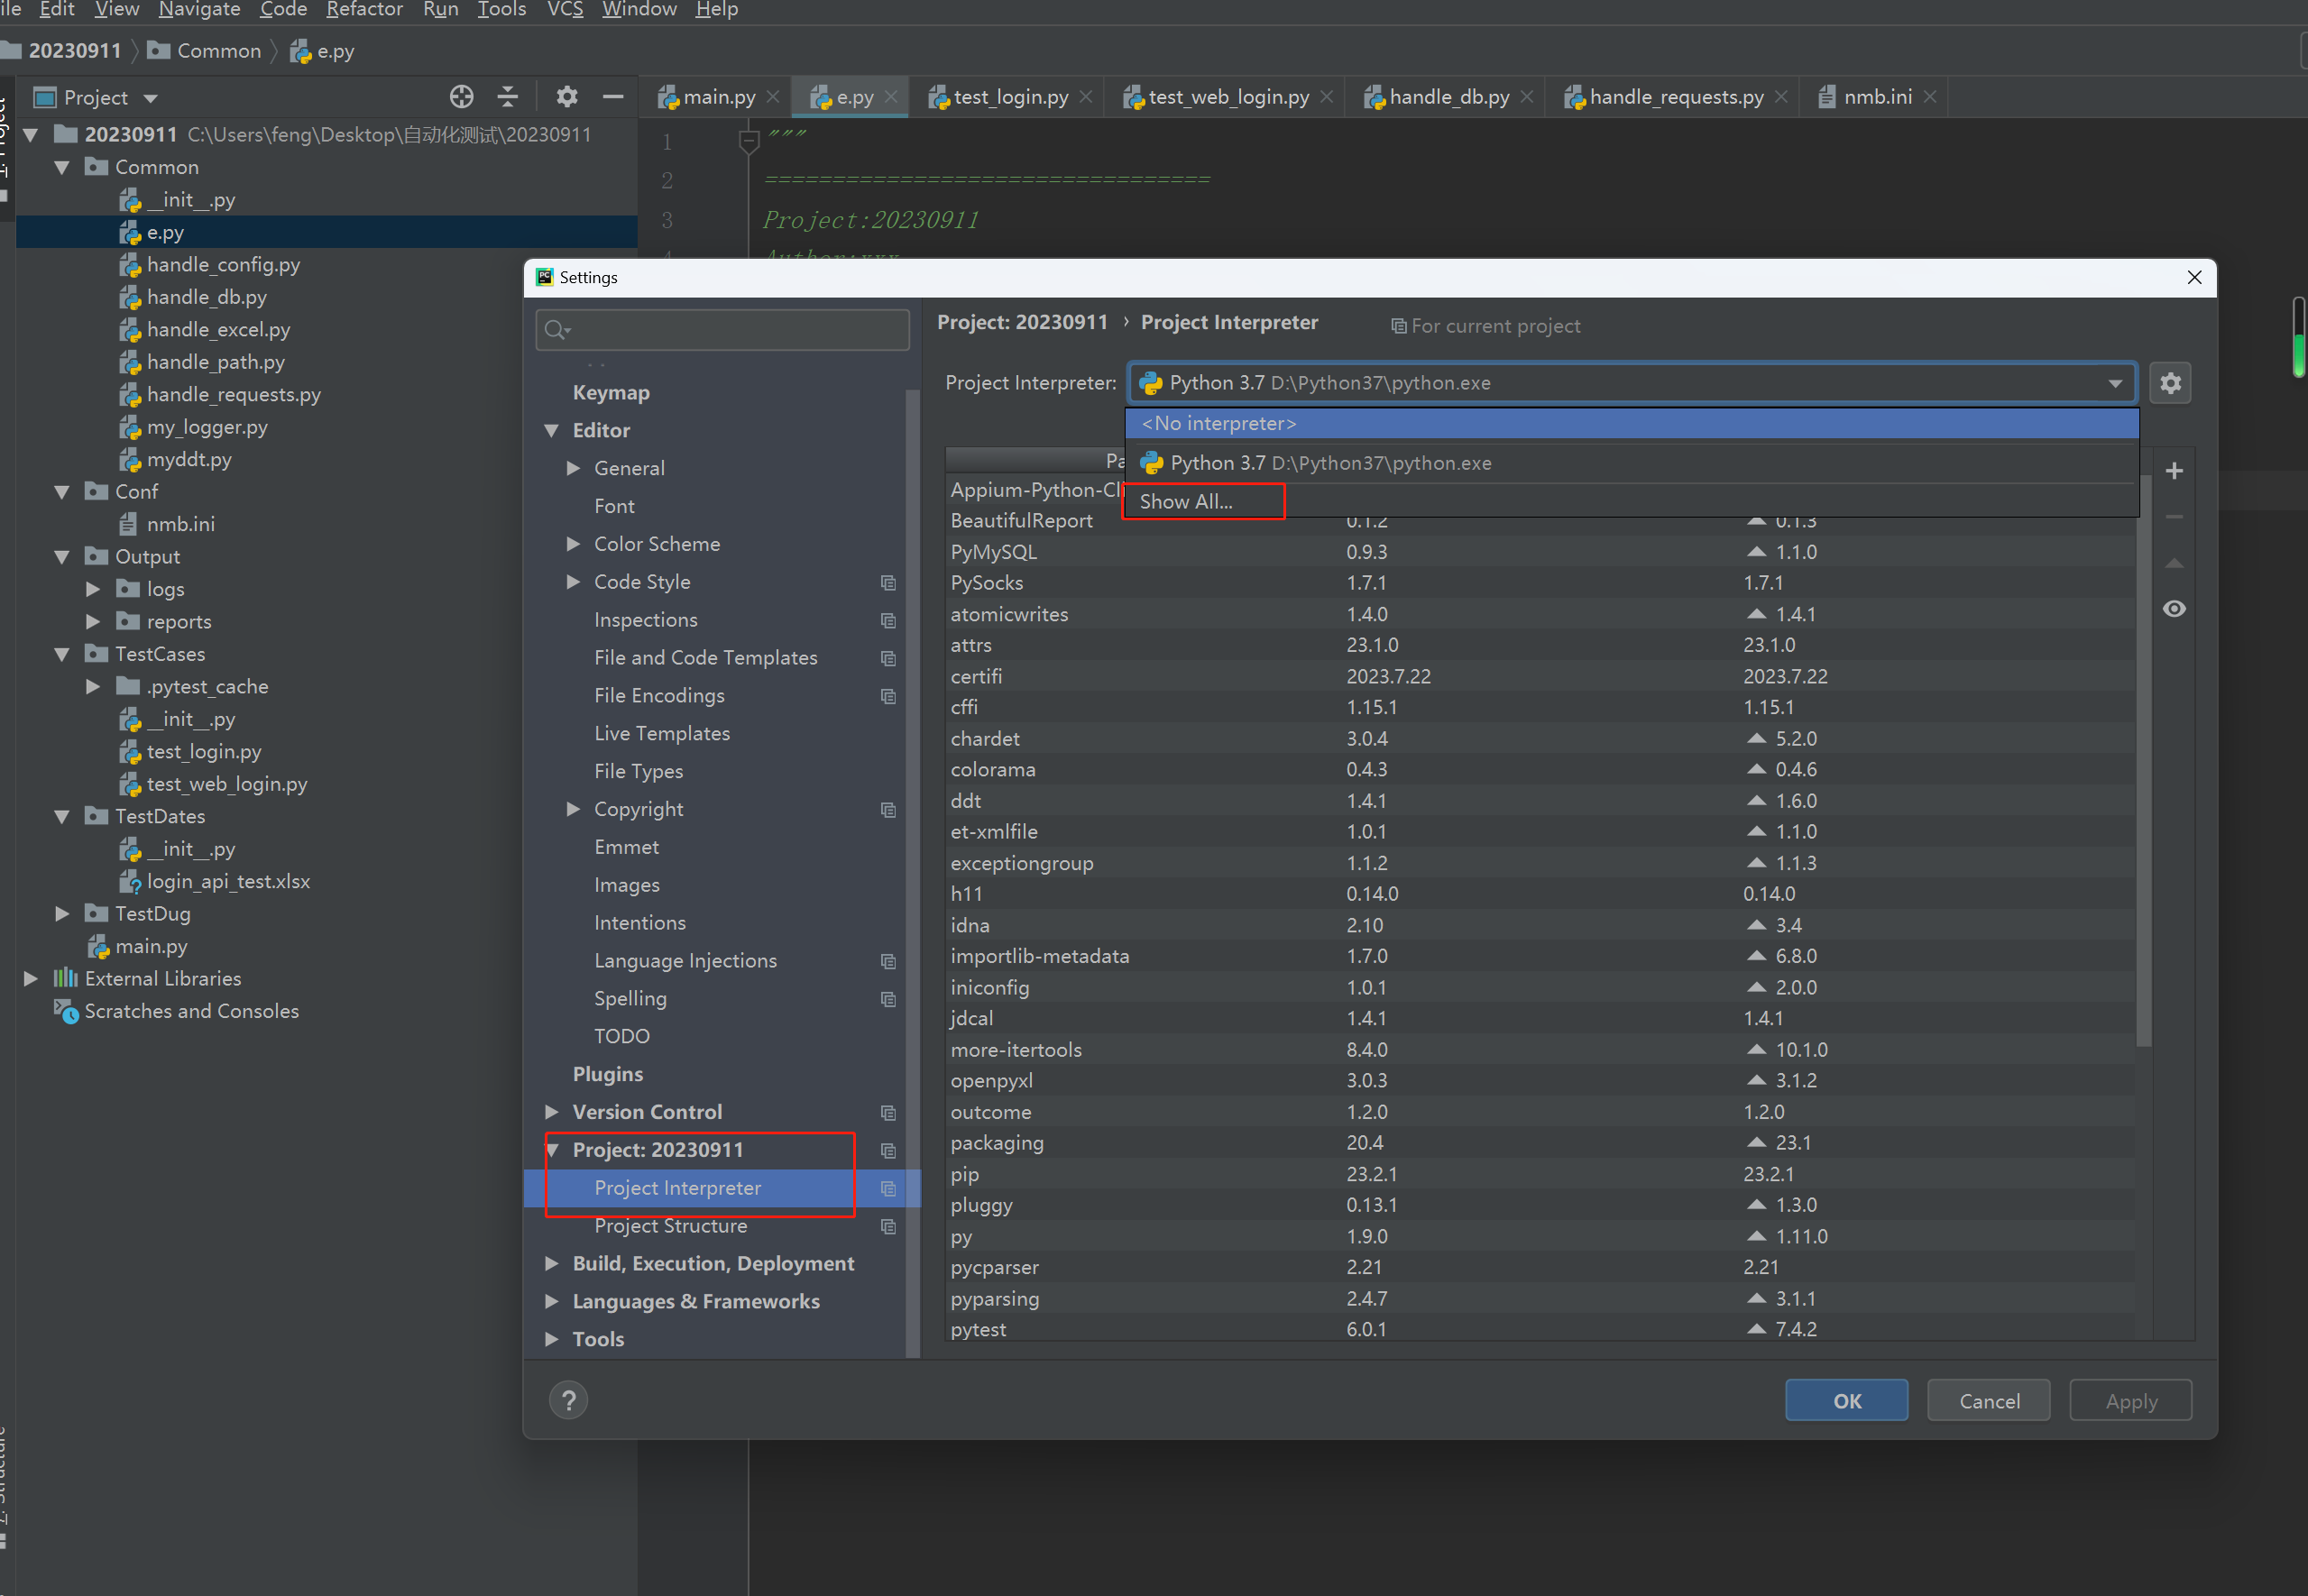Screen dimensions: 2308x1596
Task: Expand the TestDug folder
Action: click(x=62, y=914)
